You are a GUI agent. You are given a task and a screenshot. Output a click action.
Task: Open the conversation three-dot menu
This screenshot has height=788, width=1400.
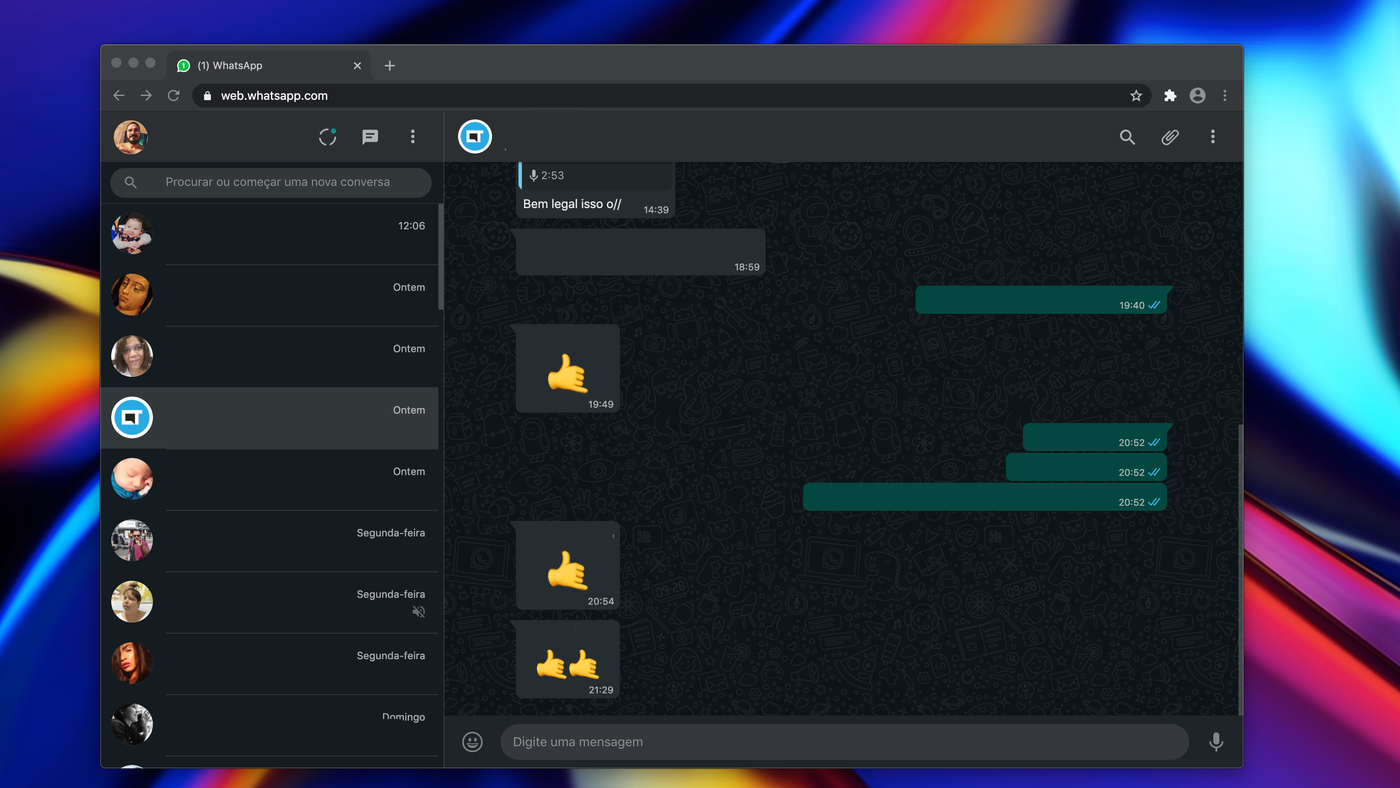tap(1213, 137)
